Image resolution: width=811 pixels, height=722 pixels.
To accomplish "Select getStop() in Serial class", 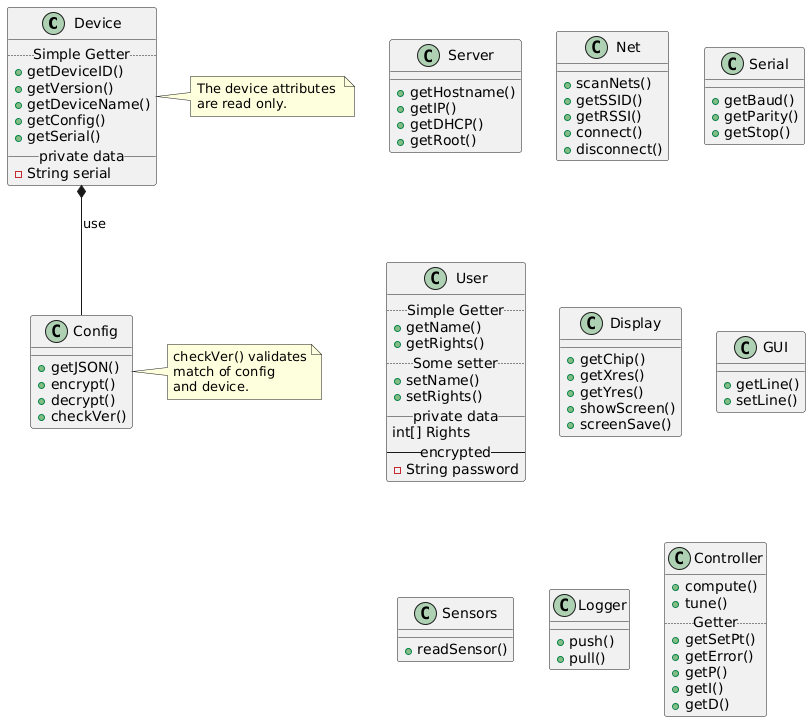I will click(x=757, y=132).
